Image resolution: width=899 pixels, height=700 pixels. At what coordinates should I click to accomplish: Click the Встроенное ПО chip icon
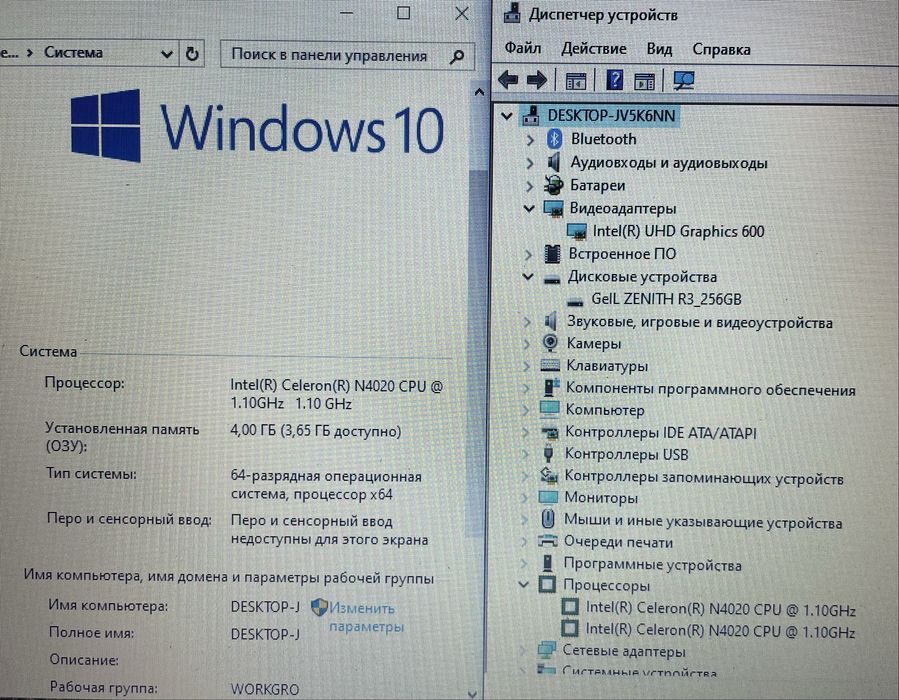point(552,253)
